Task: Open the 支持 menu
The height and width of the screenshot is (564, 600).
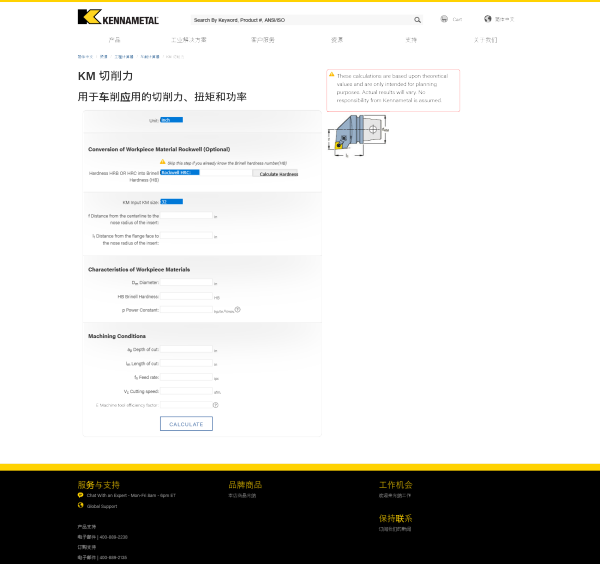Action: click(x=411, y=40)
